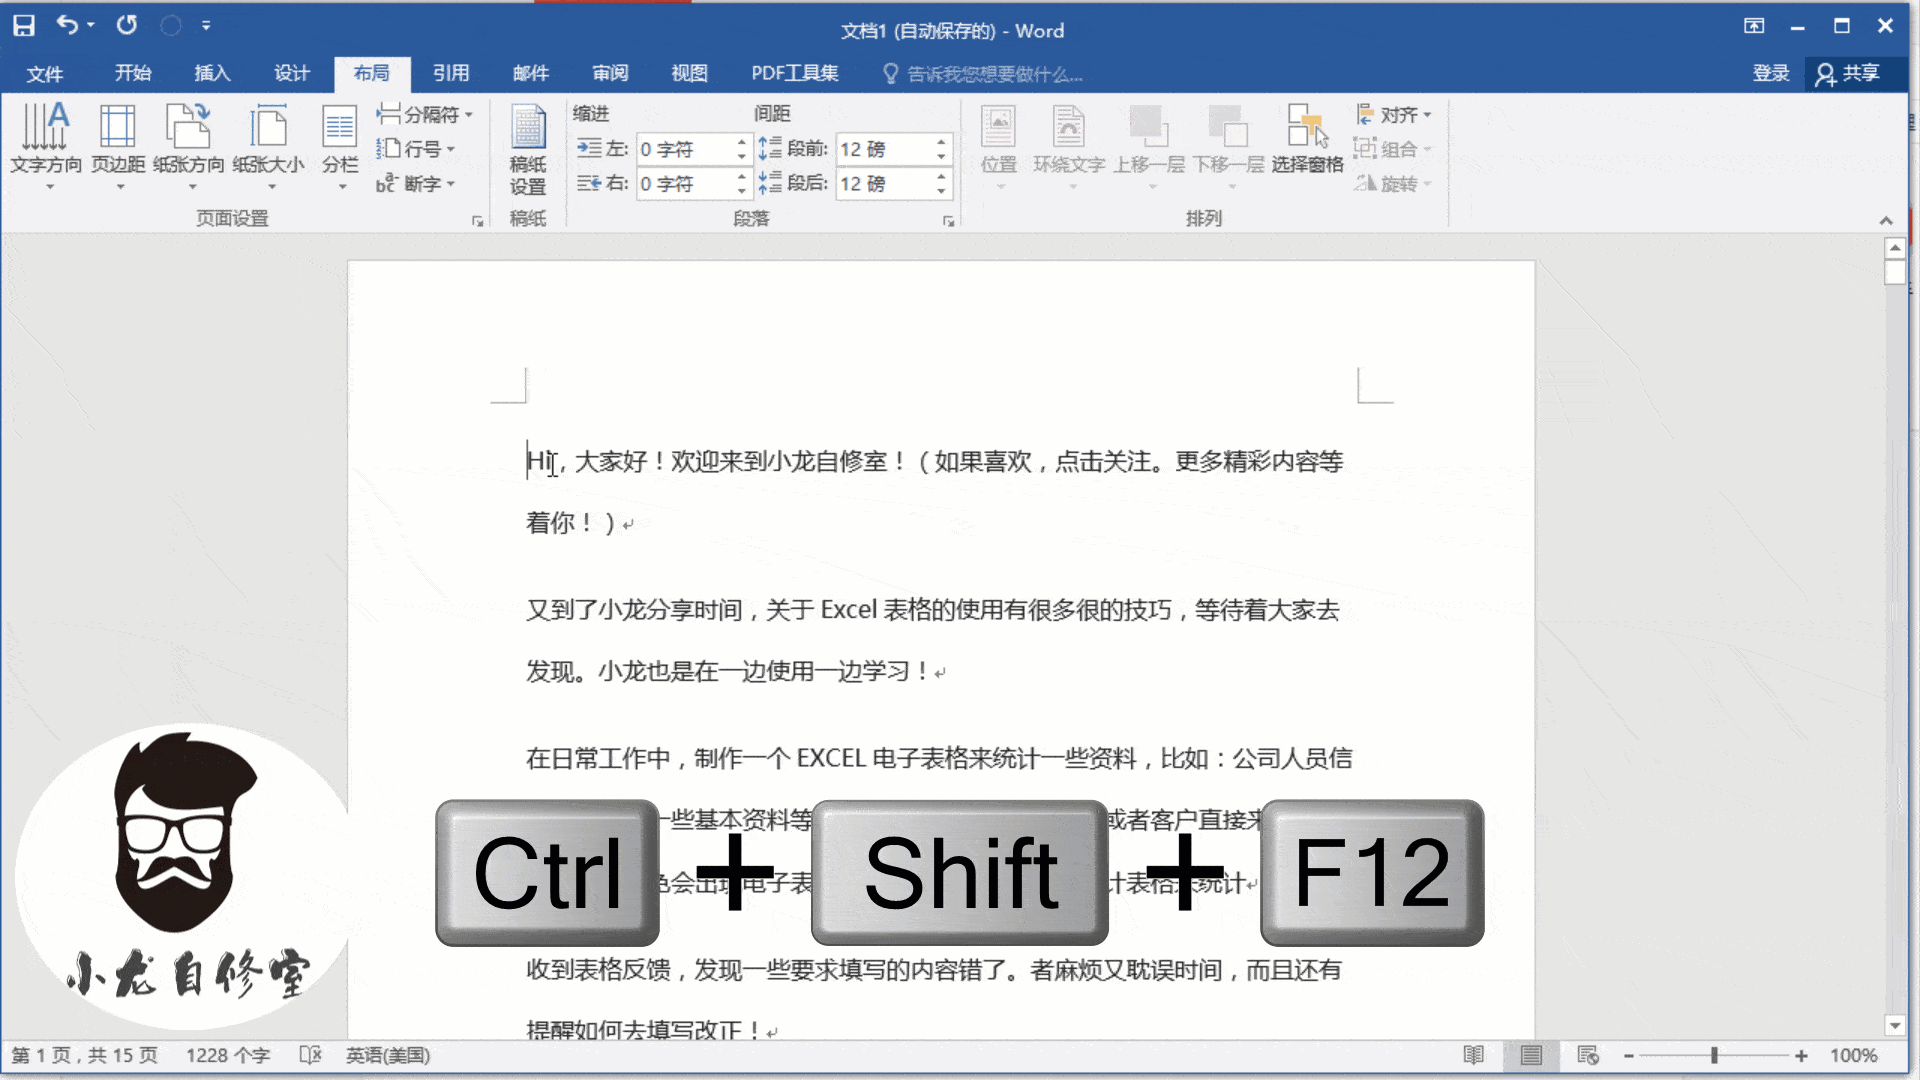This screenshot has width=1920, height=1080.
Task: Open the 段落 paragraph dialog launcher
Action: pos(949,221)
